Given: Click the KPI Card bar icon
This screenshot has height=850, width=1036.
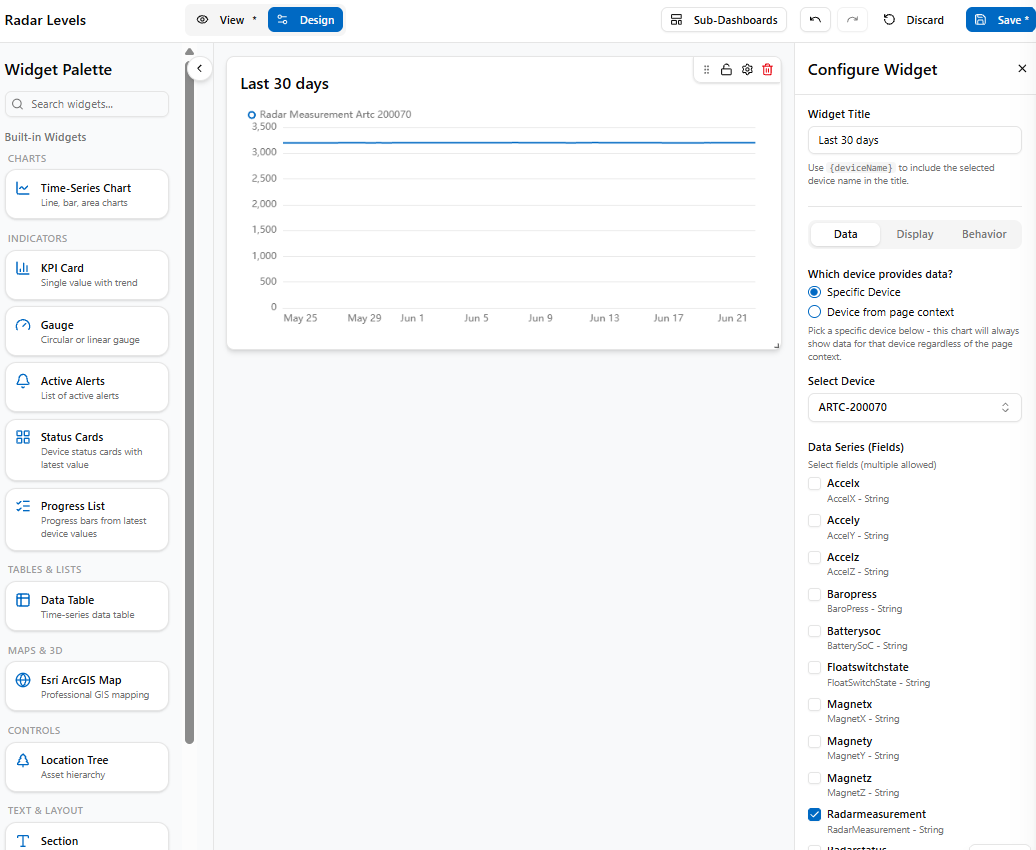Looking at the screenshot, I should [x=23, y=268].
